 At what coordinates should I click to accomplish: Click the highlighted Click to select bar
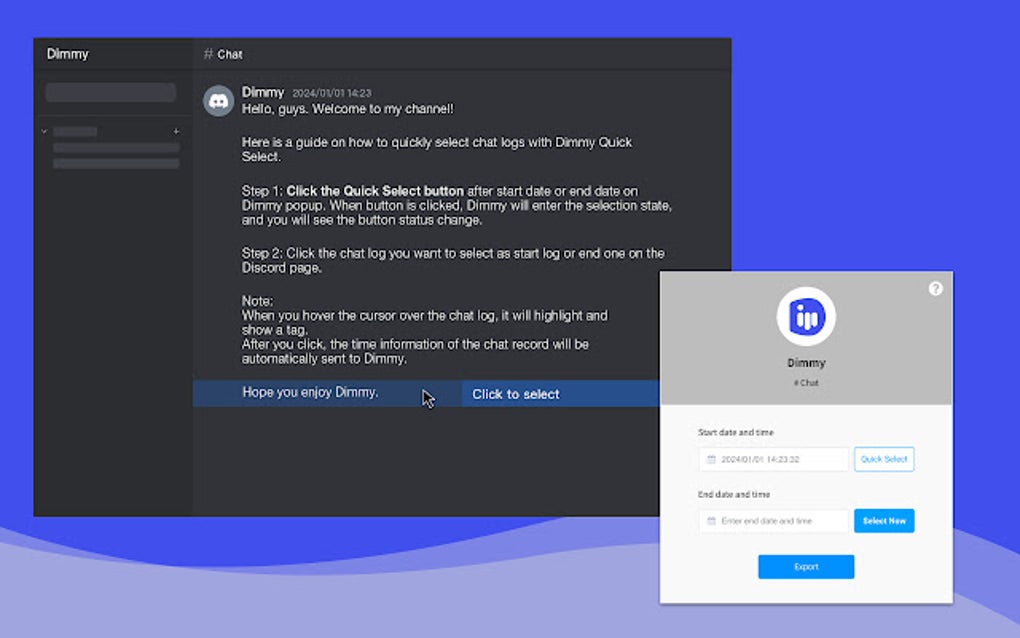coord(515,394)
